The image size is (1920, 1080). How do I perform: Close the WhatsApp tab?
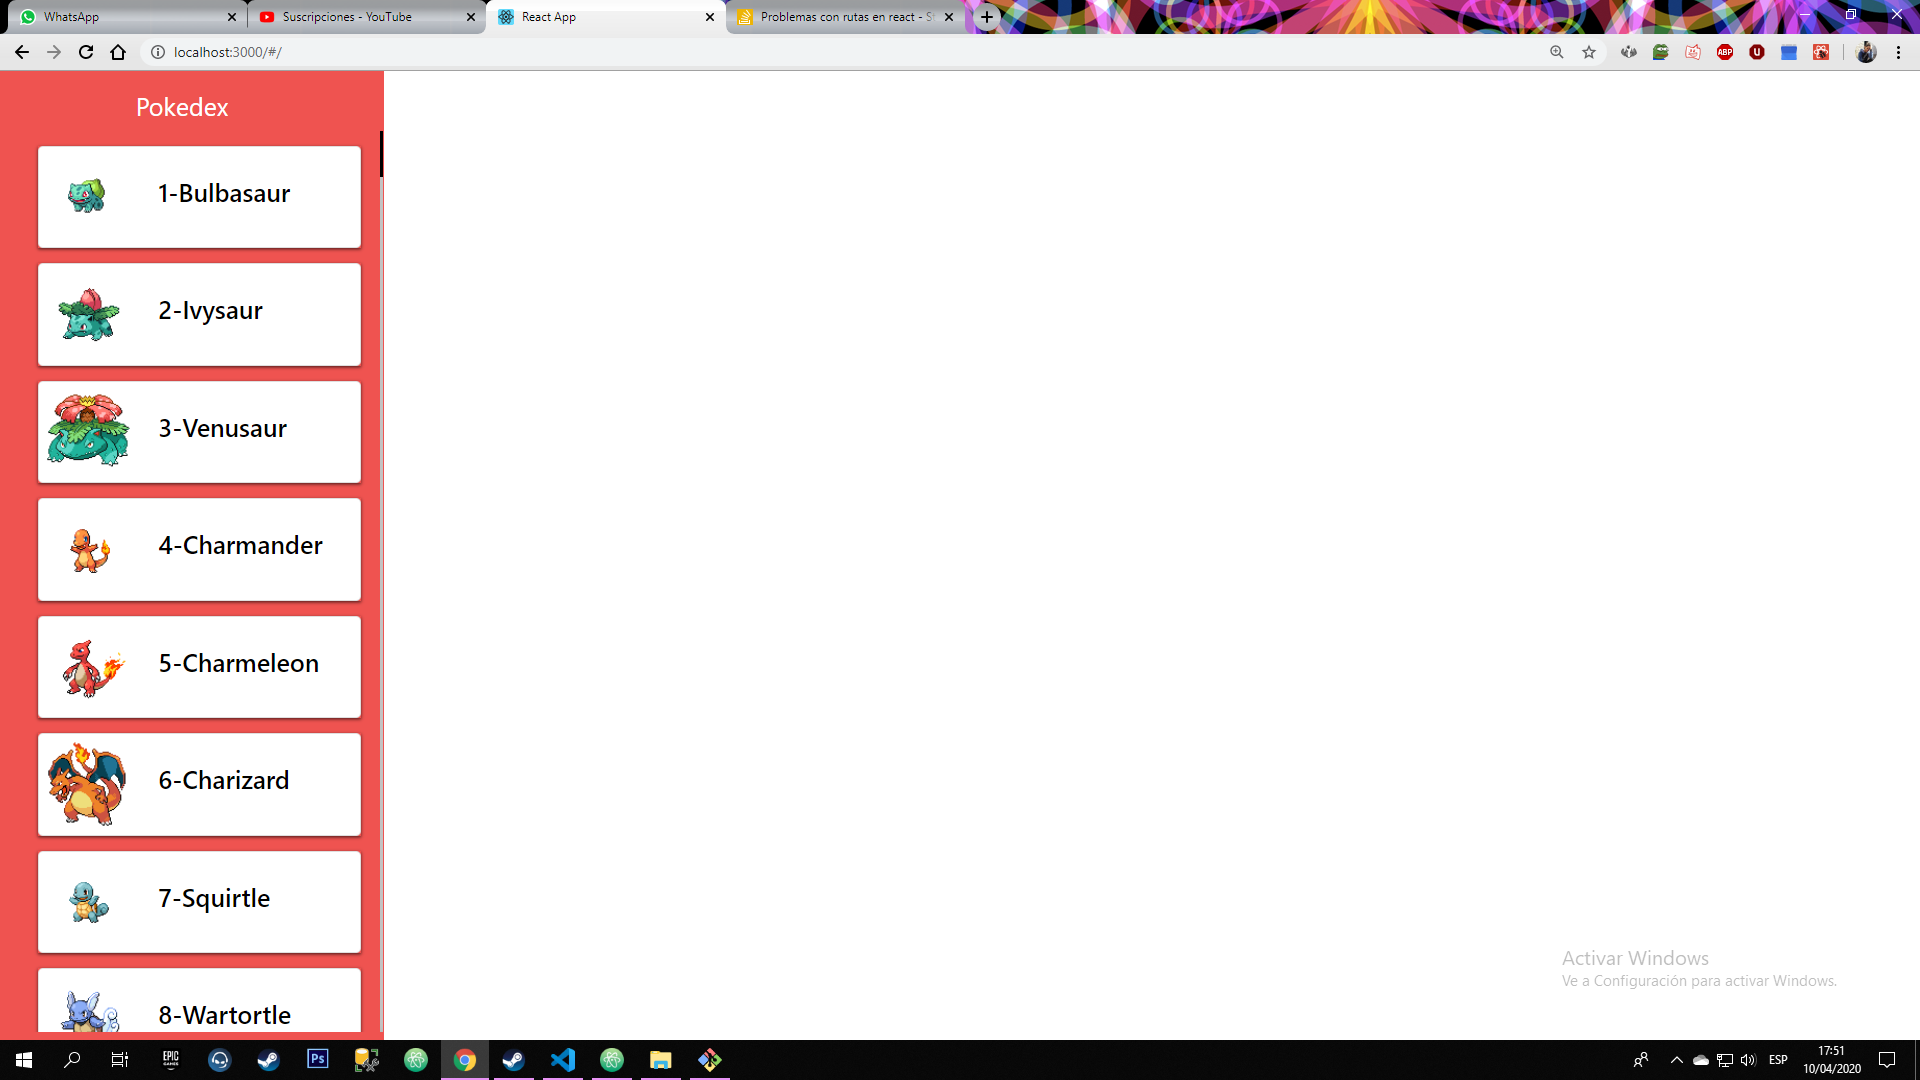232,17
